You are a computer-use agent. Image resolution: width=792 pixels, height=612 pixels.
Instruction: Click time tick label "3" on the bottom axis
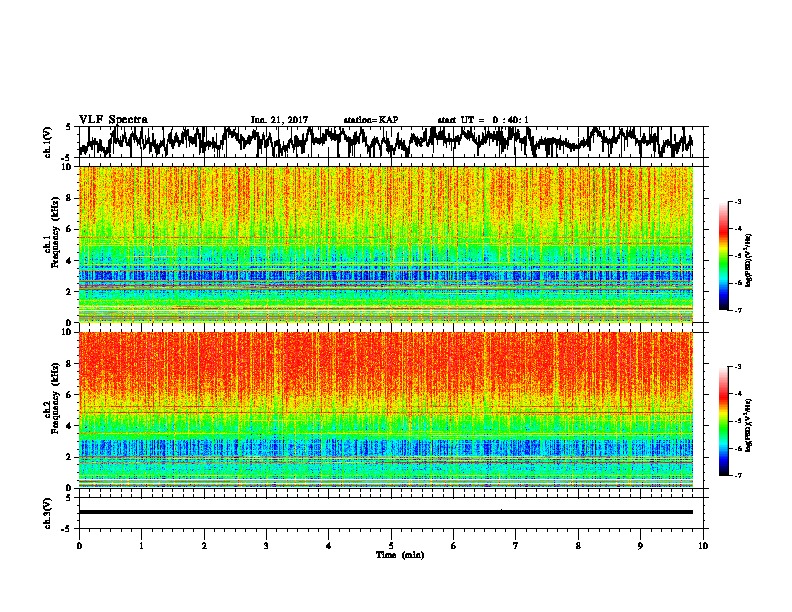tap(266, 546)
